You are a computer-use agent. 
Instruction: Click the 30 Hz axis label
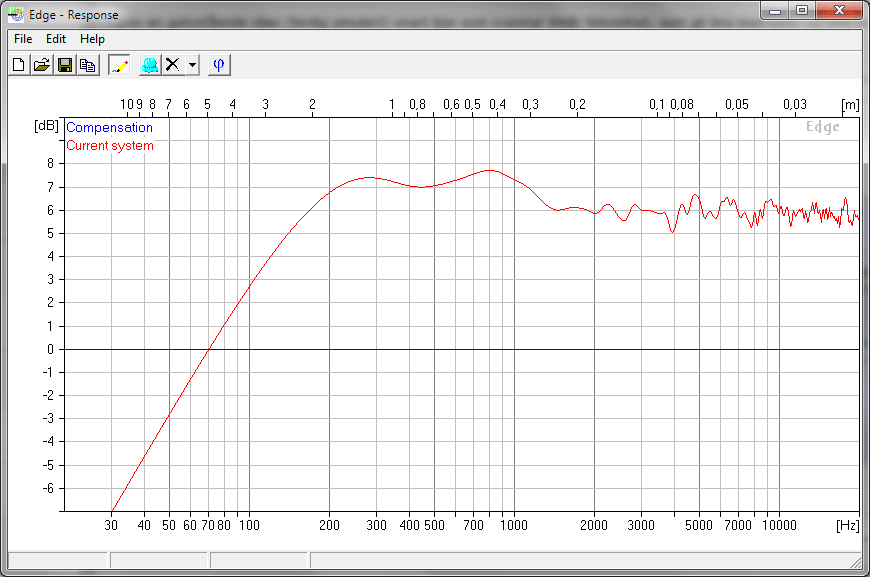(x=111, y=525)
